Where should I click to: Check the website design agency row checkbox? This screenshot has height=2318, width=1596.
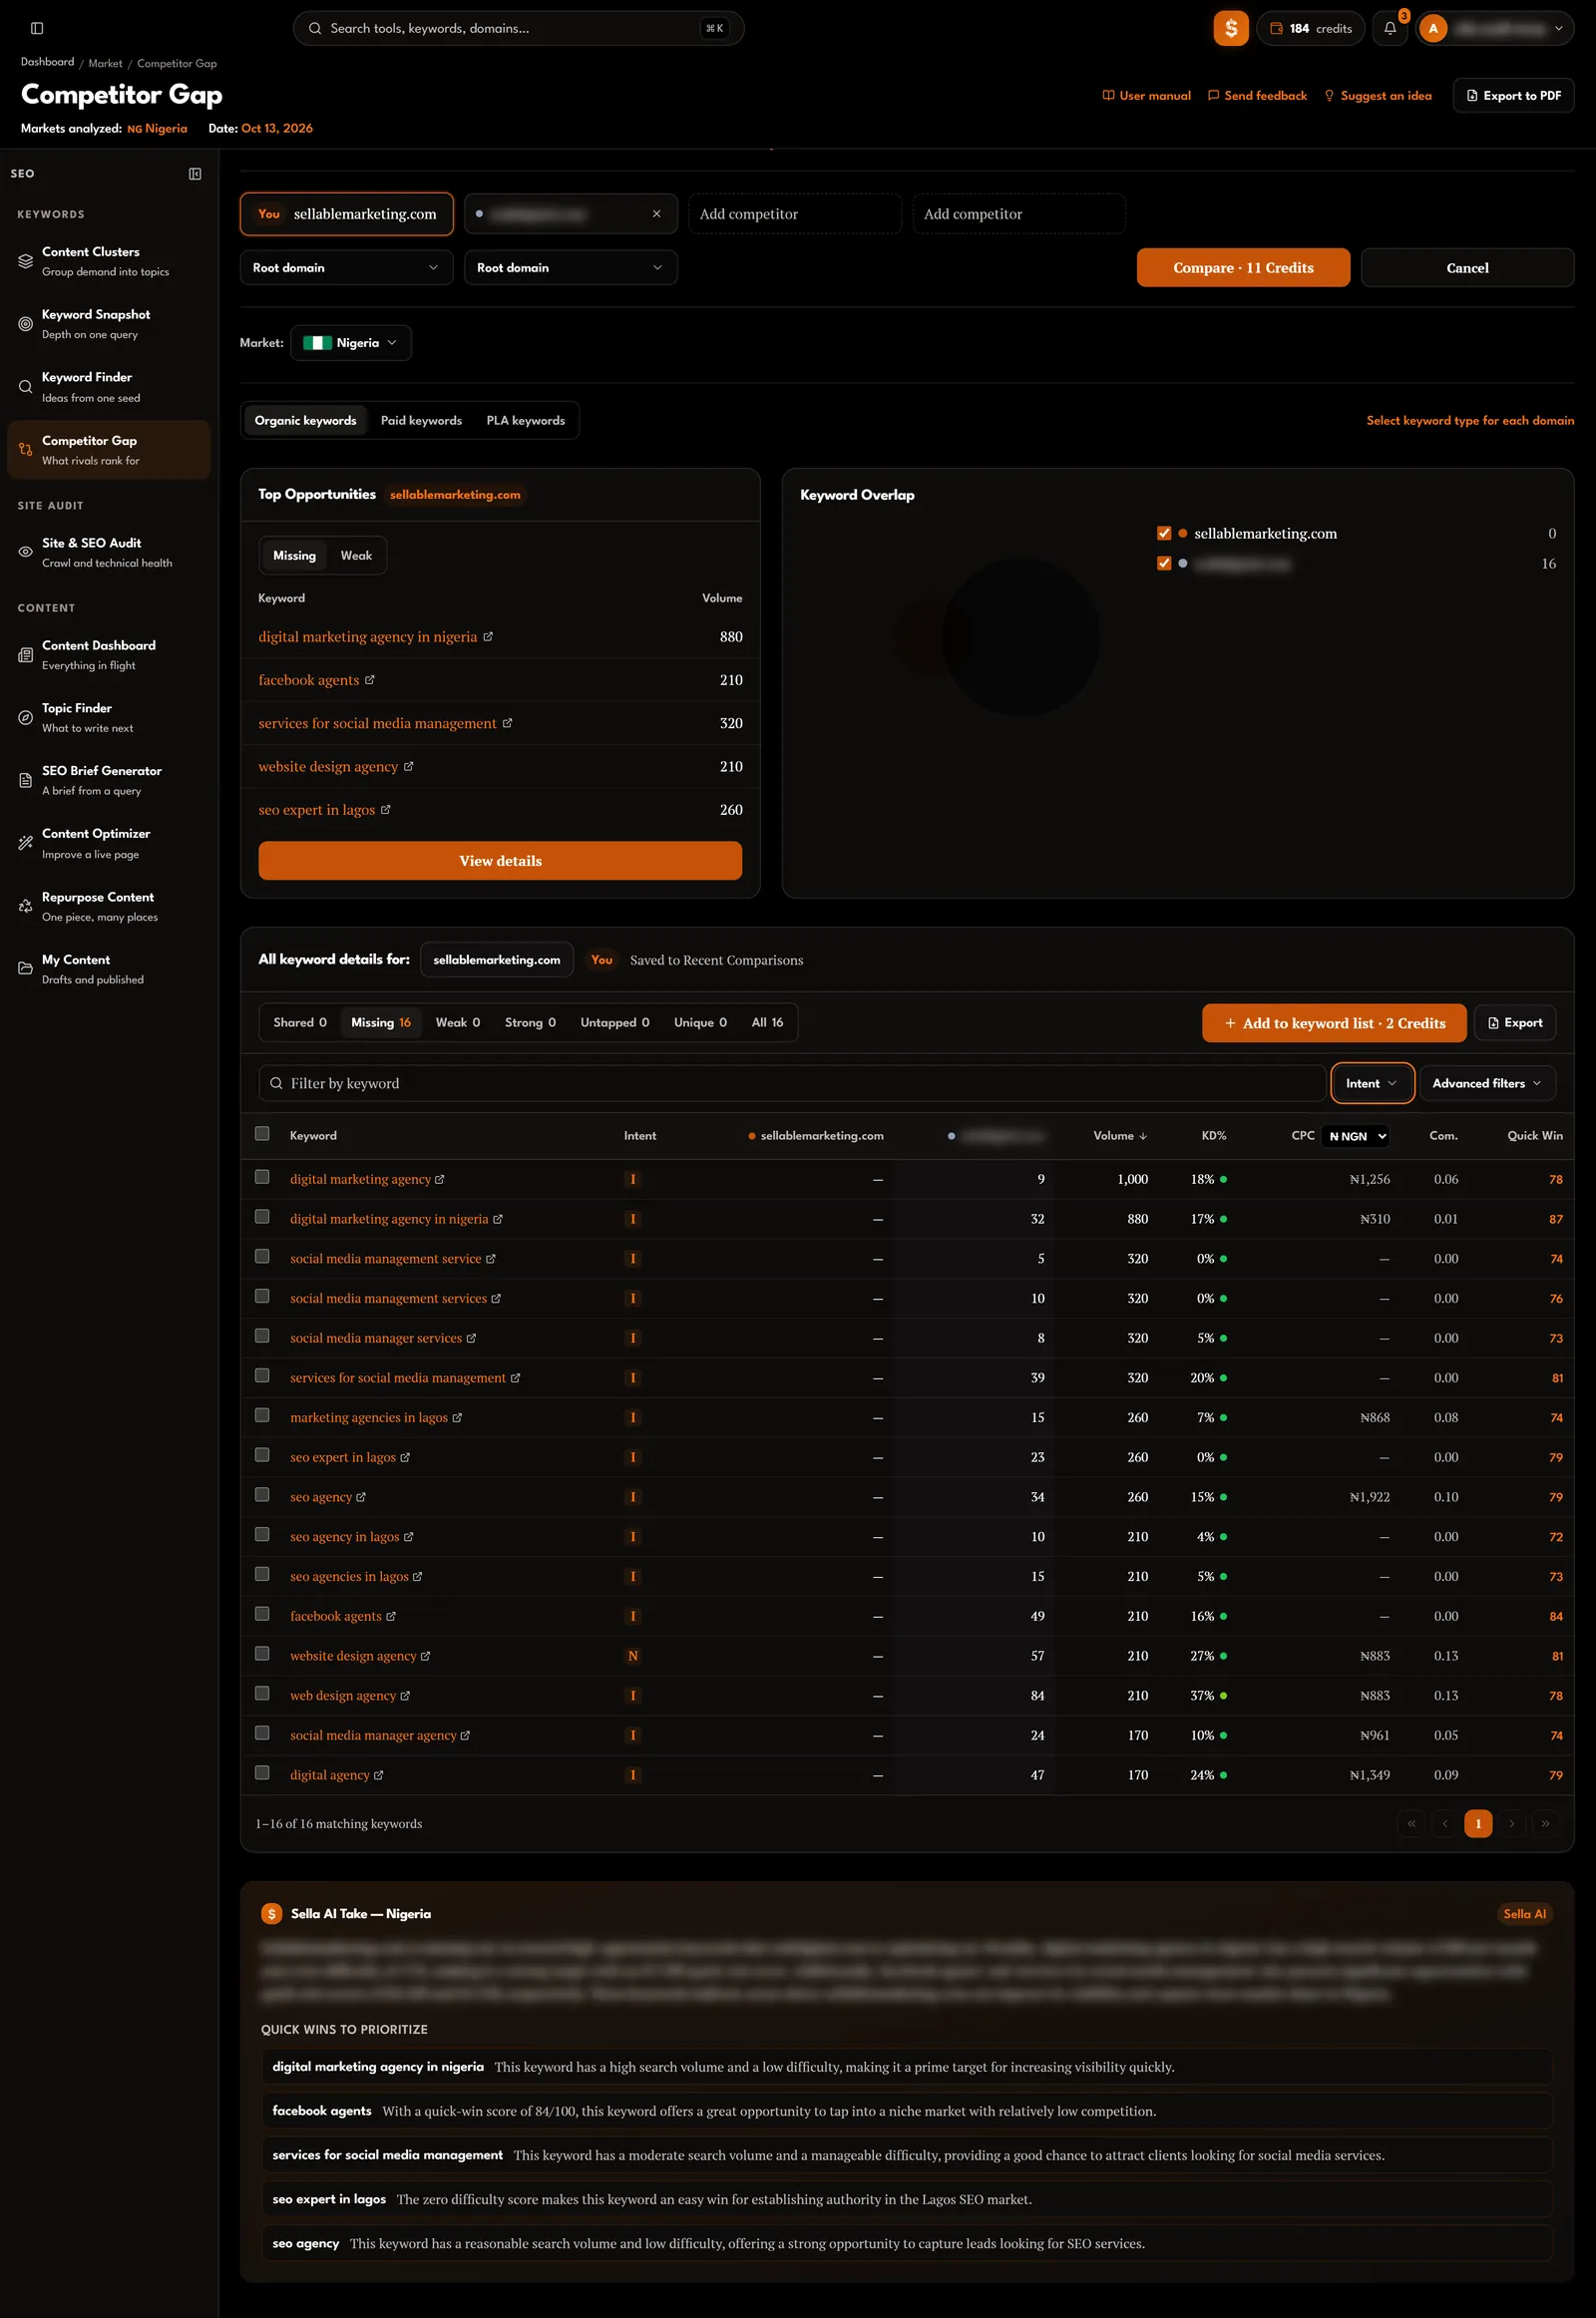click(x=262, y=1653)
